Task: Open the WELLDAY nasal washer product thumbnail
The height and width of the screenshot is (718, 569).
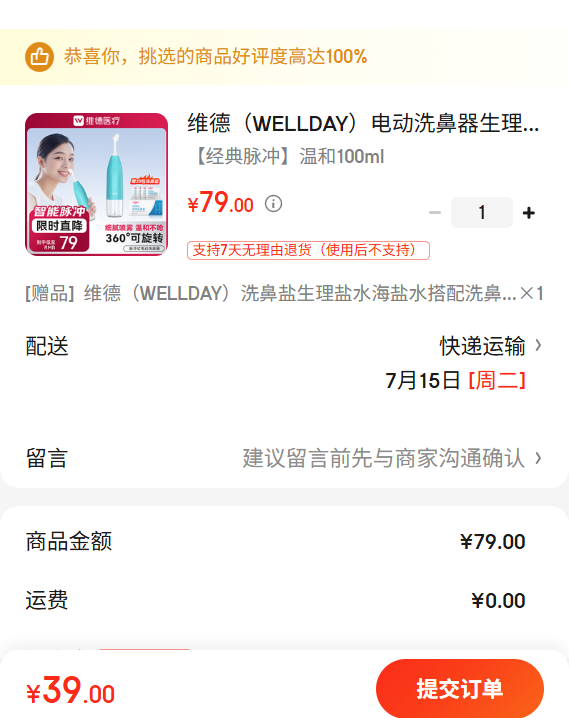Action: tap(97, 185)
